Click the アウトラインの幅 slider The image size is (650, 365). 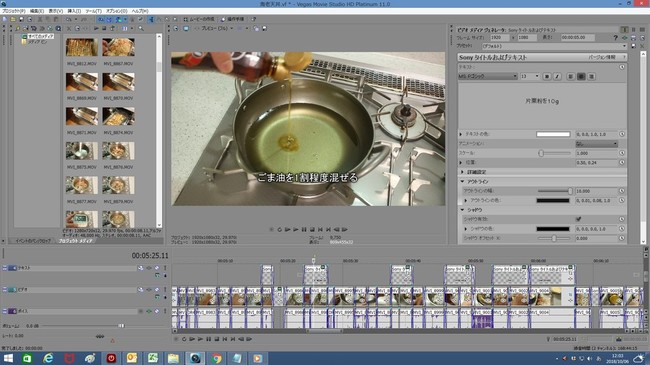(x=554, y=191)
